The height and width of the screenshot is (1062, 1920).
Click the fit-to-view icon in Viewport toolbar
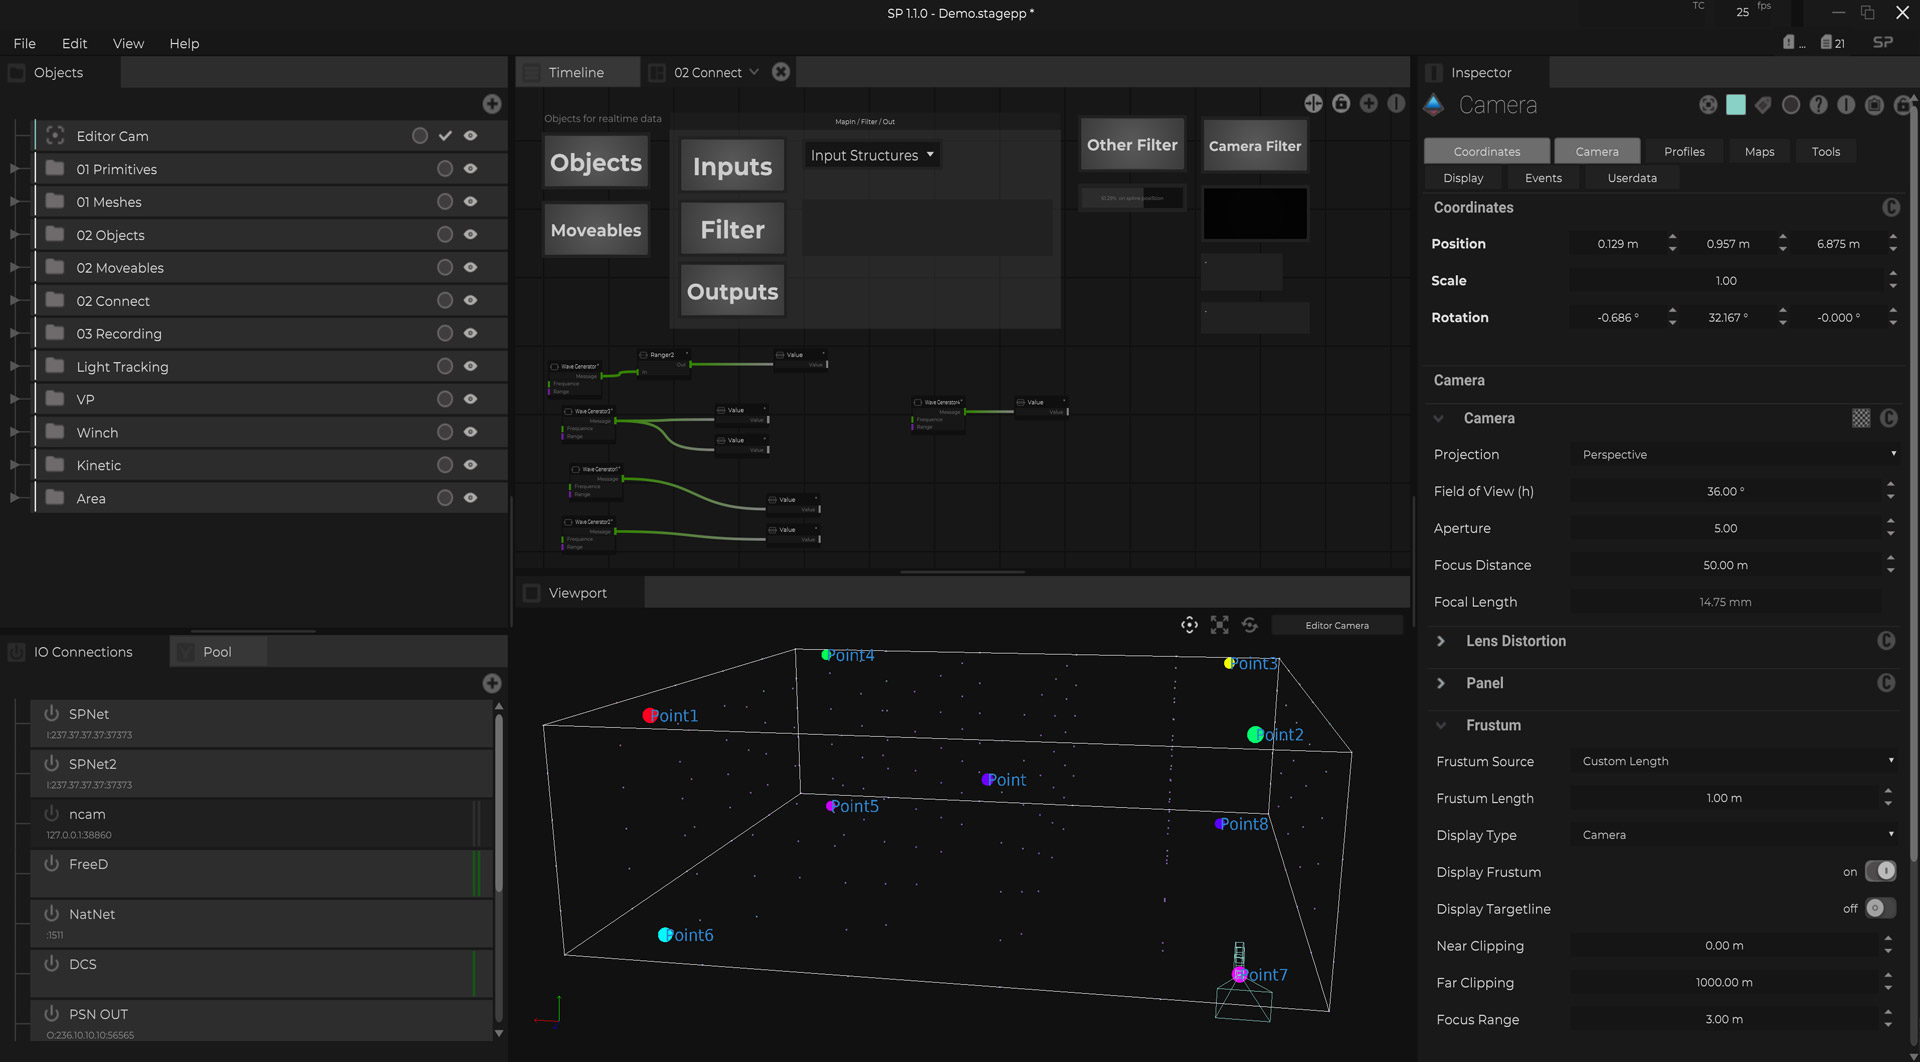click(1219, 625)
